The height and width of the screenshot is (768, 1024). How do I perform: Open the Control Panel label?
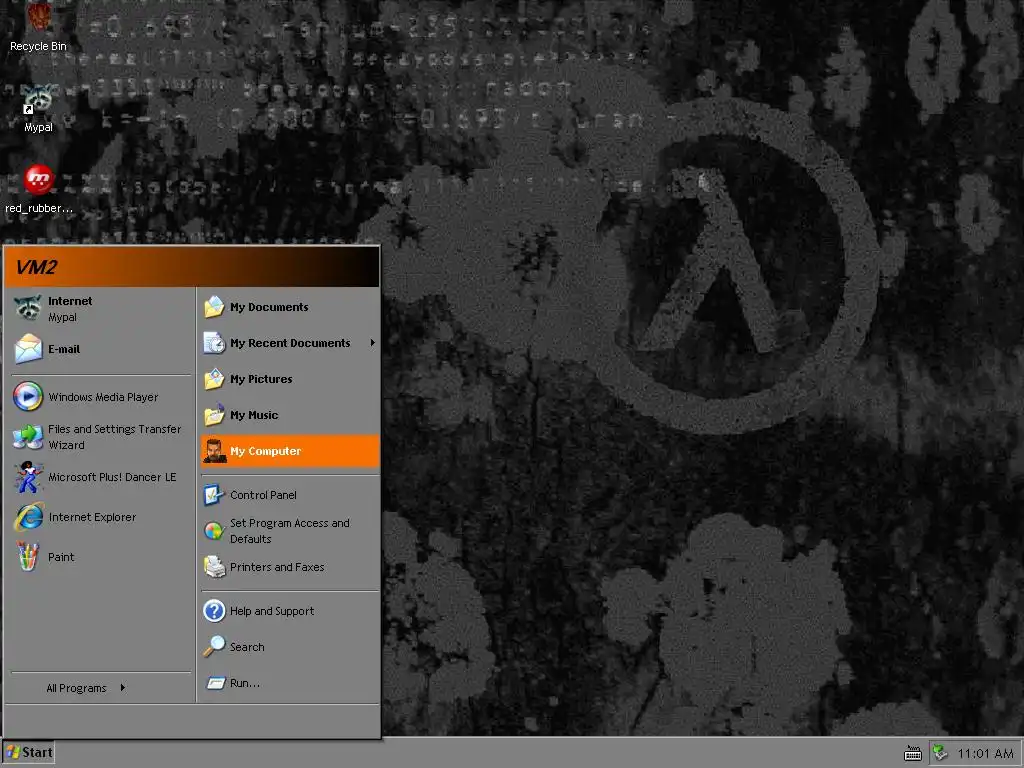(263, 495)
